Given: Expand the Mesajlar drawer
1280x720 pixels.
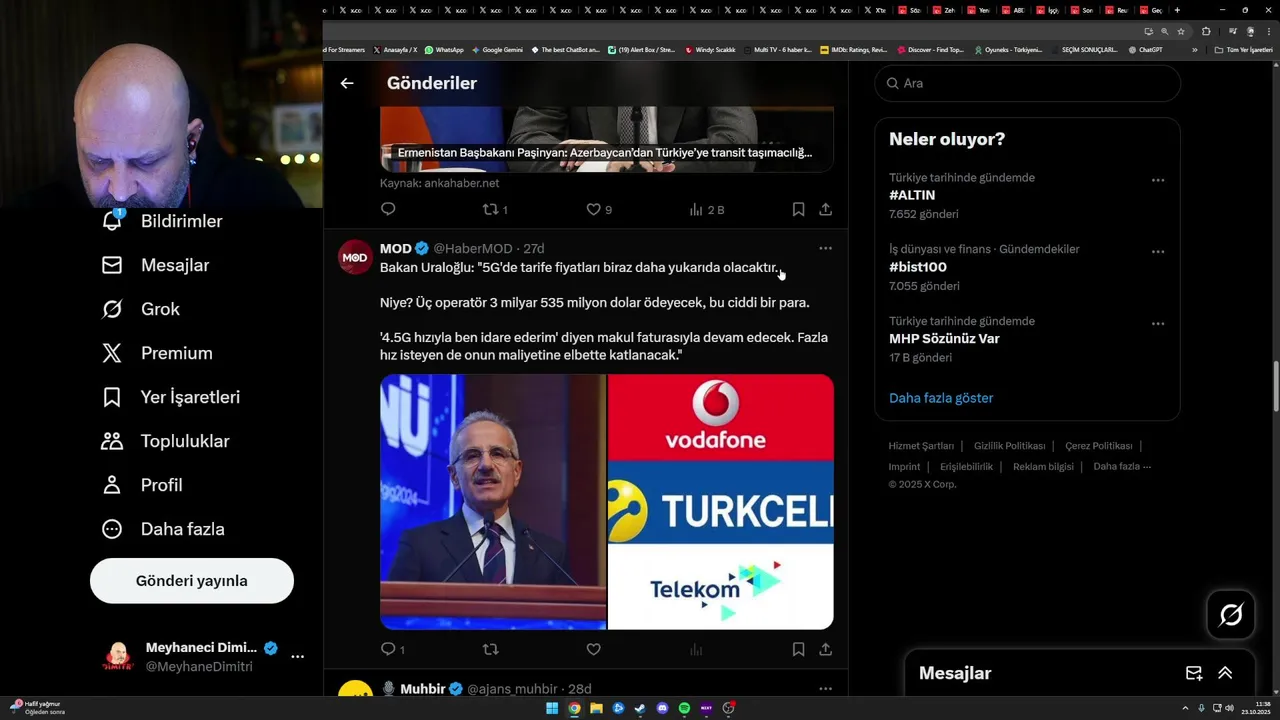Looking at the screenshot, I should click(1225, 673).
